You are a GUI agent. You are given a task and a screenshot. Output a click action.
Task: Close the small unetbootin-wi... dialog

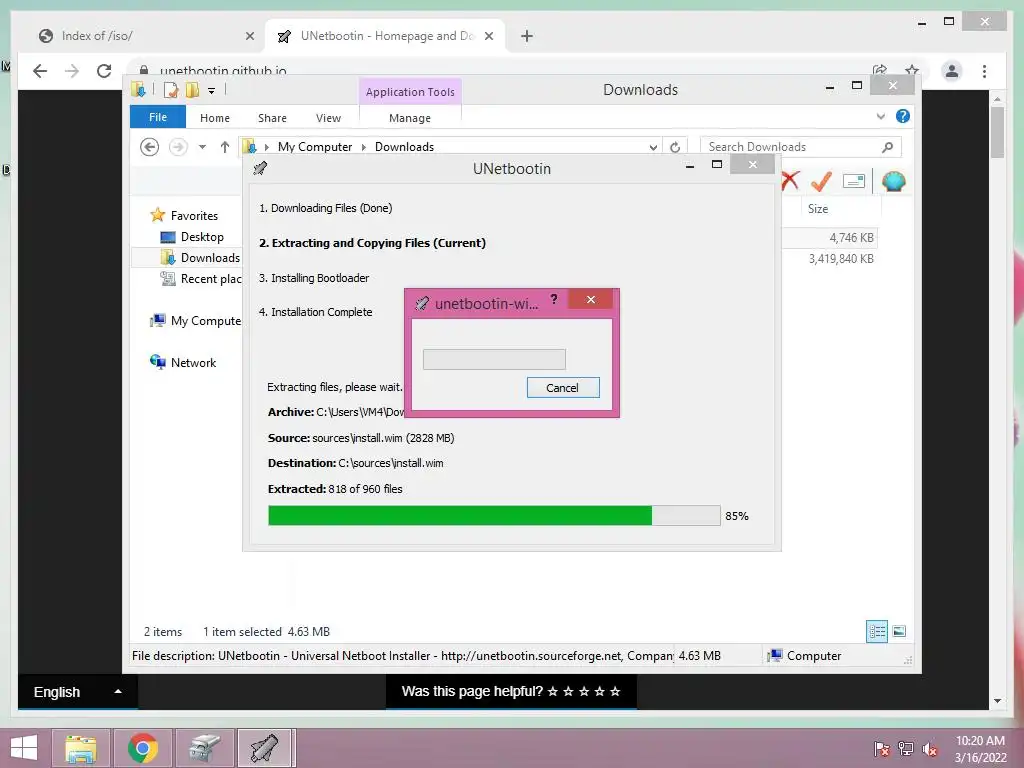click(x=590, y=299)
